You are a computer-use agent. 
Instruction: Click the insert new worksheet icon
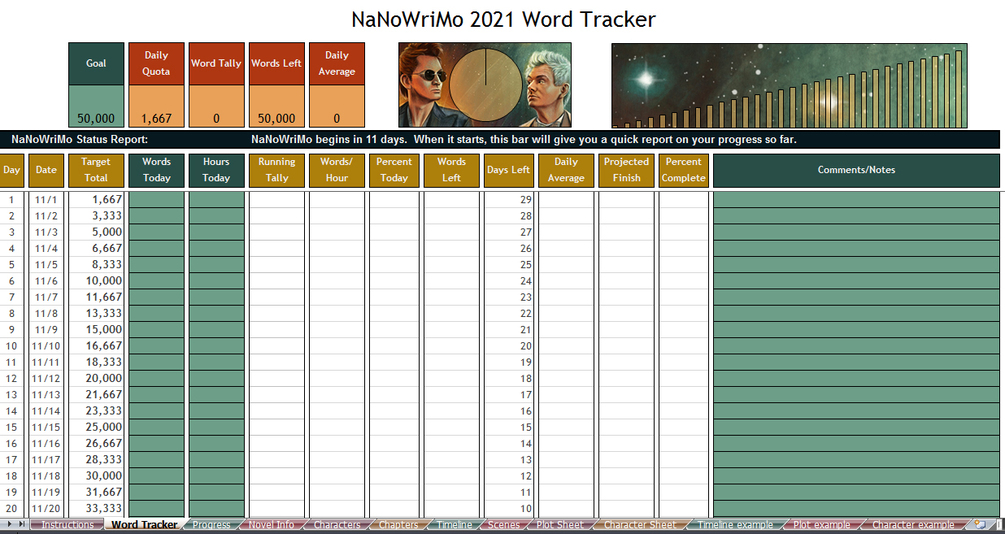click(x=981, y=524)
